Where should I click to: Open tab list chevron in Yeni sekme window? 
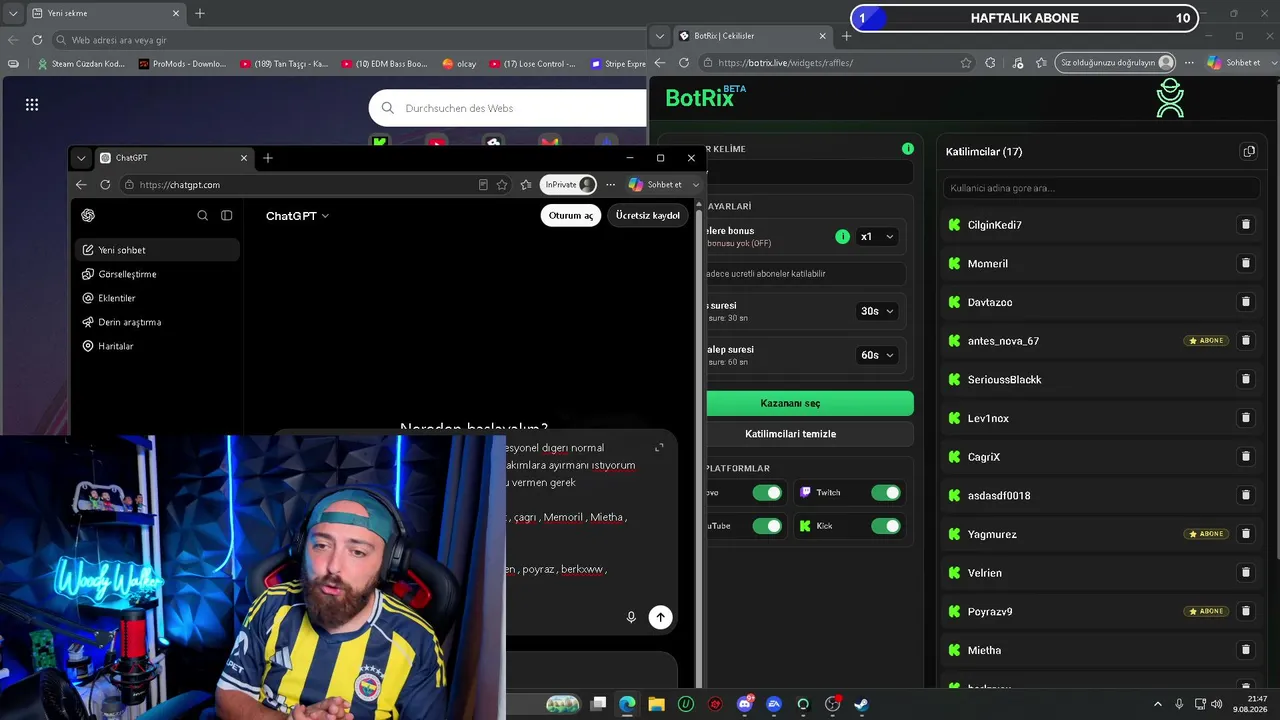(x=11, y=14)
